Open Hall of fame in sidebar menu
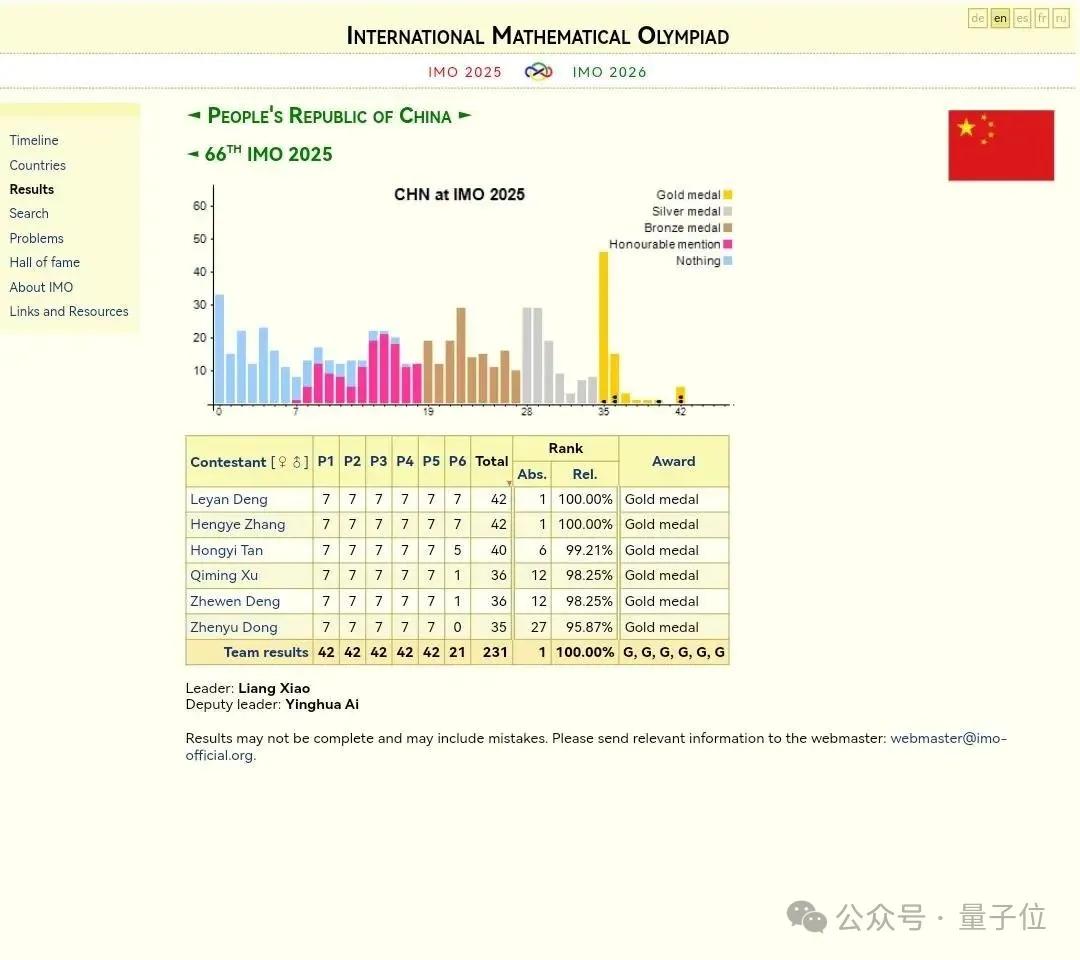This screenshot has height=960, width=1080. 44,262
